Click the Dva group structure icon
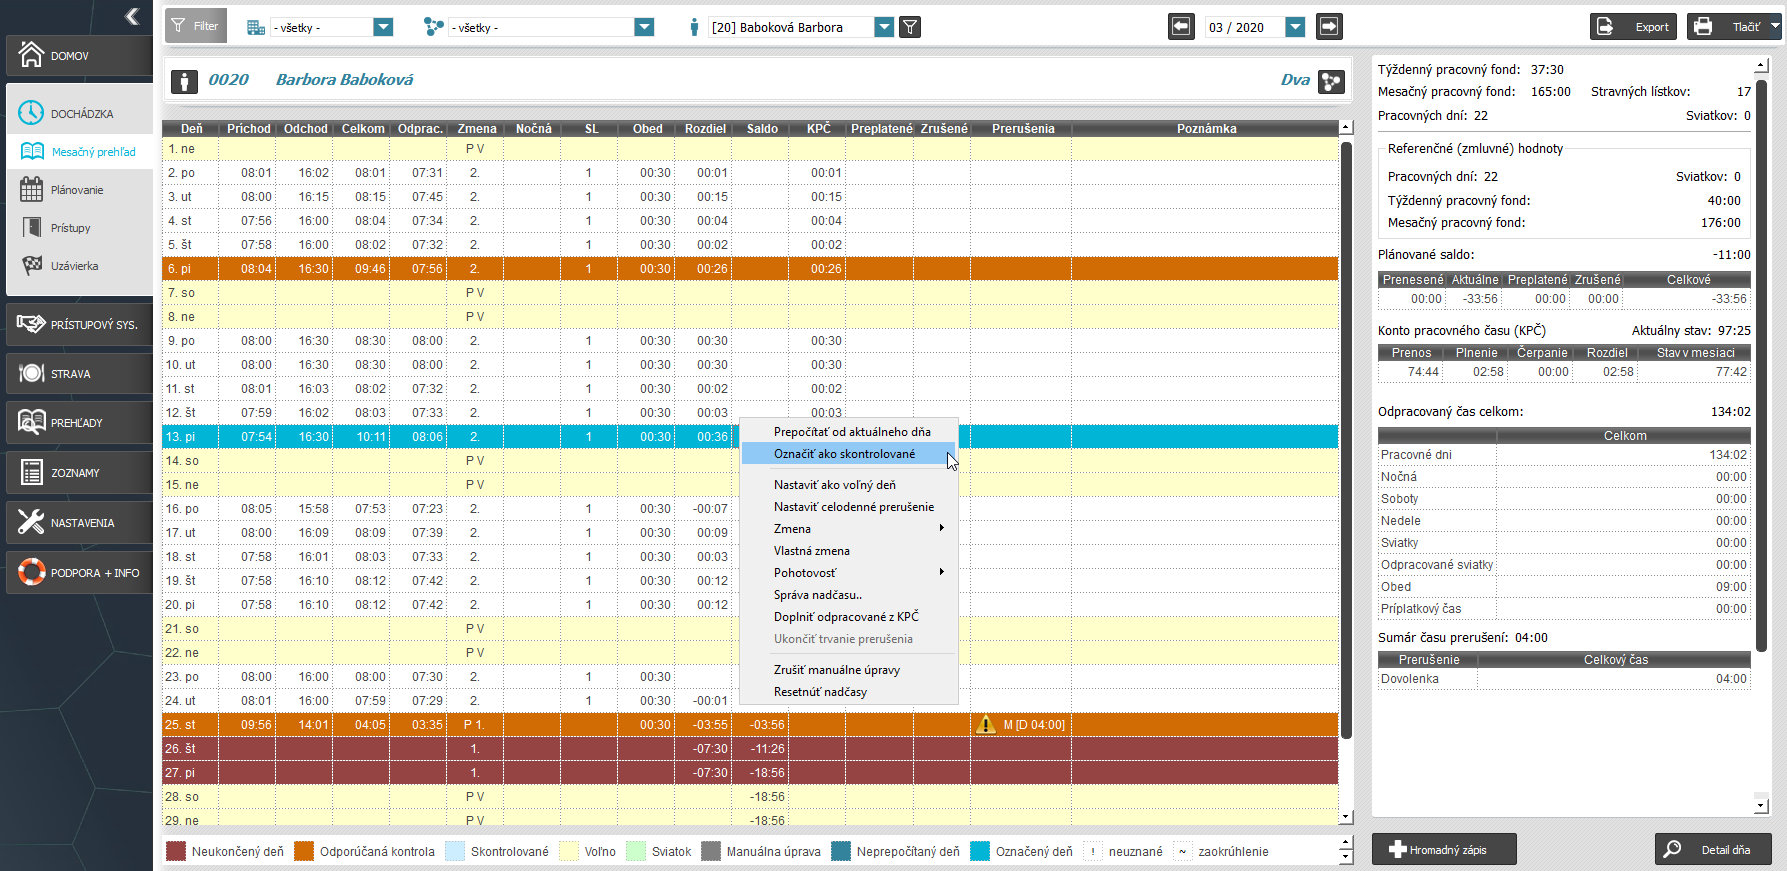1787x871 pixels. pos(1331,81)
